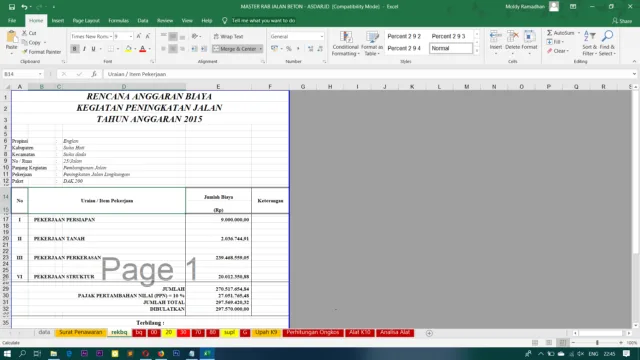Image resolution: width=640 pixels, height=360 pixels.
Task: Toggle Underline formatting
Action: pyautogui.click(x=93, y=49)
